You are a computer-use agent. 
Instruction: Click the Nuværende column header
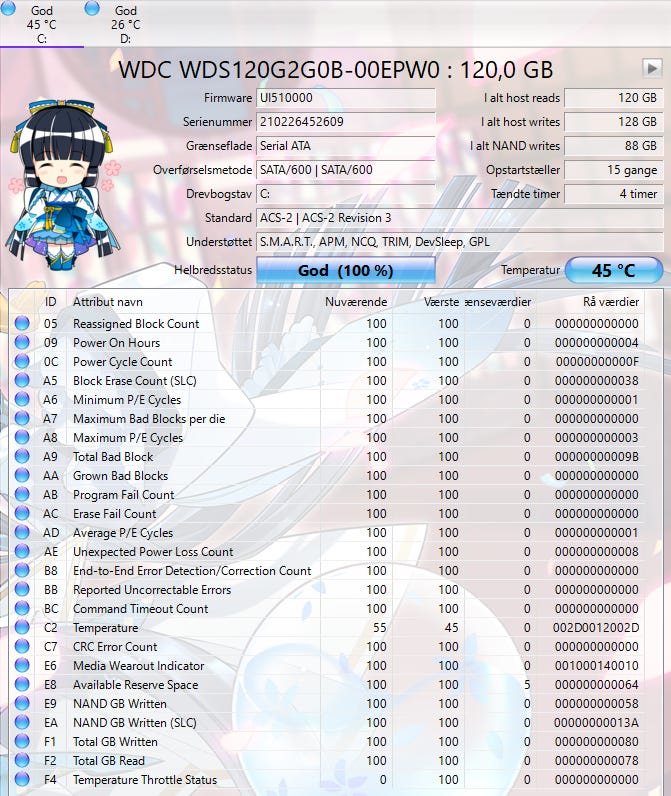click(x=356, y=302)
